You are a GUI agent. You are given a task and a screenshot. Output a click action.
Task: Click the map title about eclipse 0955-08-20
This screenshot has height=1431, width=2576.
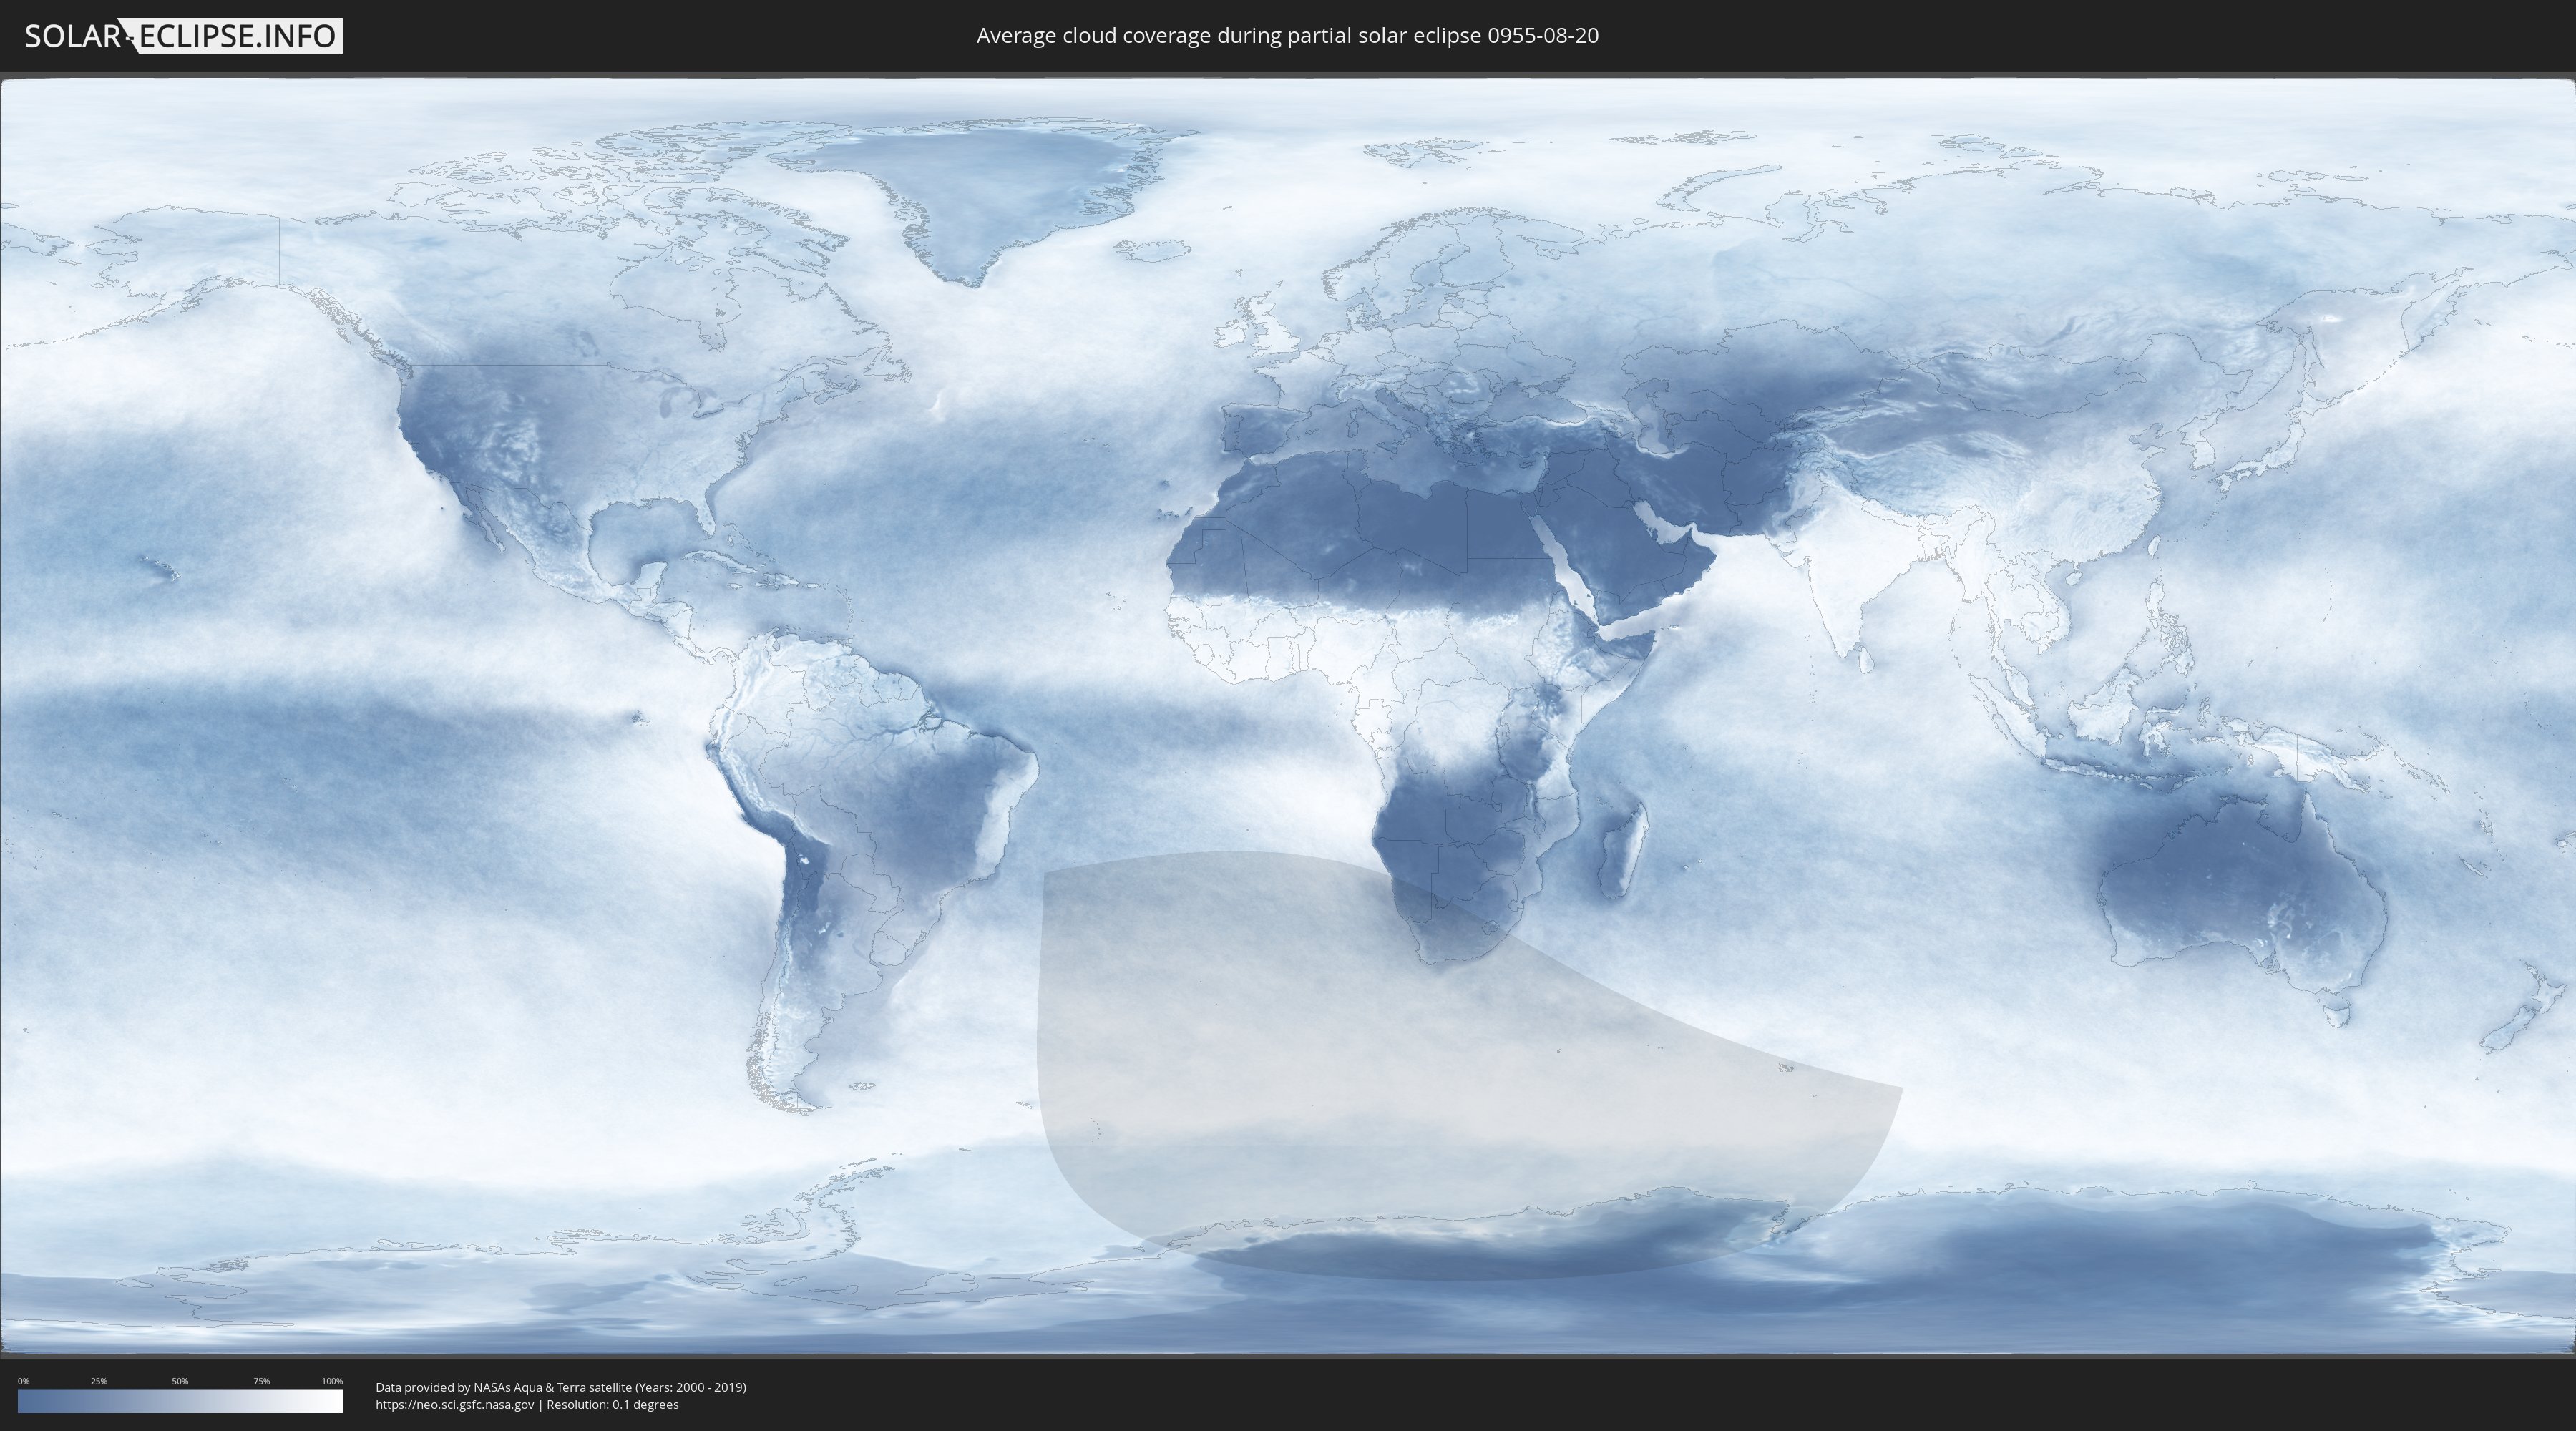[x=1287, y=36]
